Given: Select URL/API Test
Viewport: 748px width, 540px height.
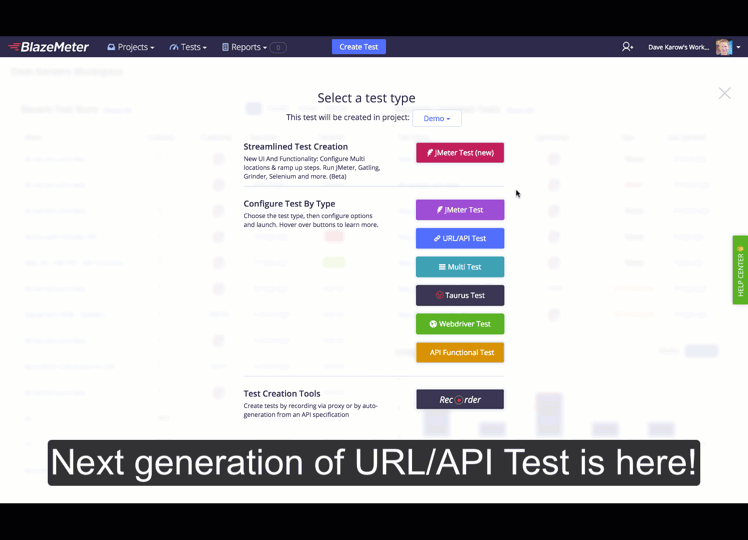Looking at the screenshot, I should click(x=460, y=238).
